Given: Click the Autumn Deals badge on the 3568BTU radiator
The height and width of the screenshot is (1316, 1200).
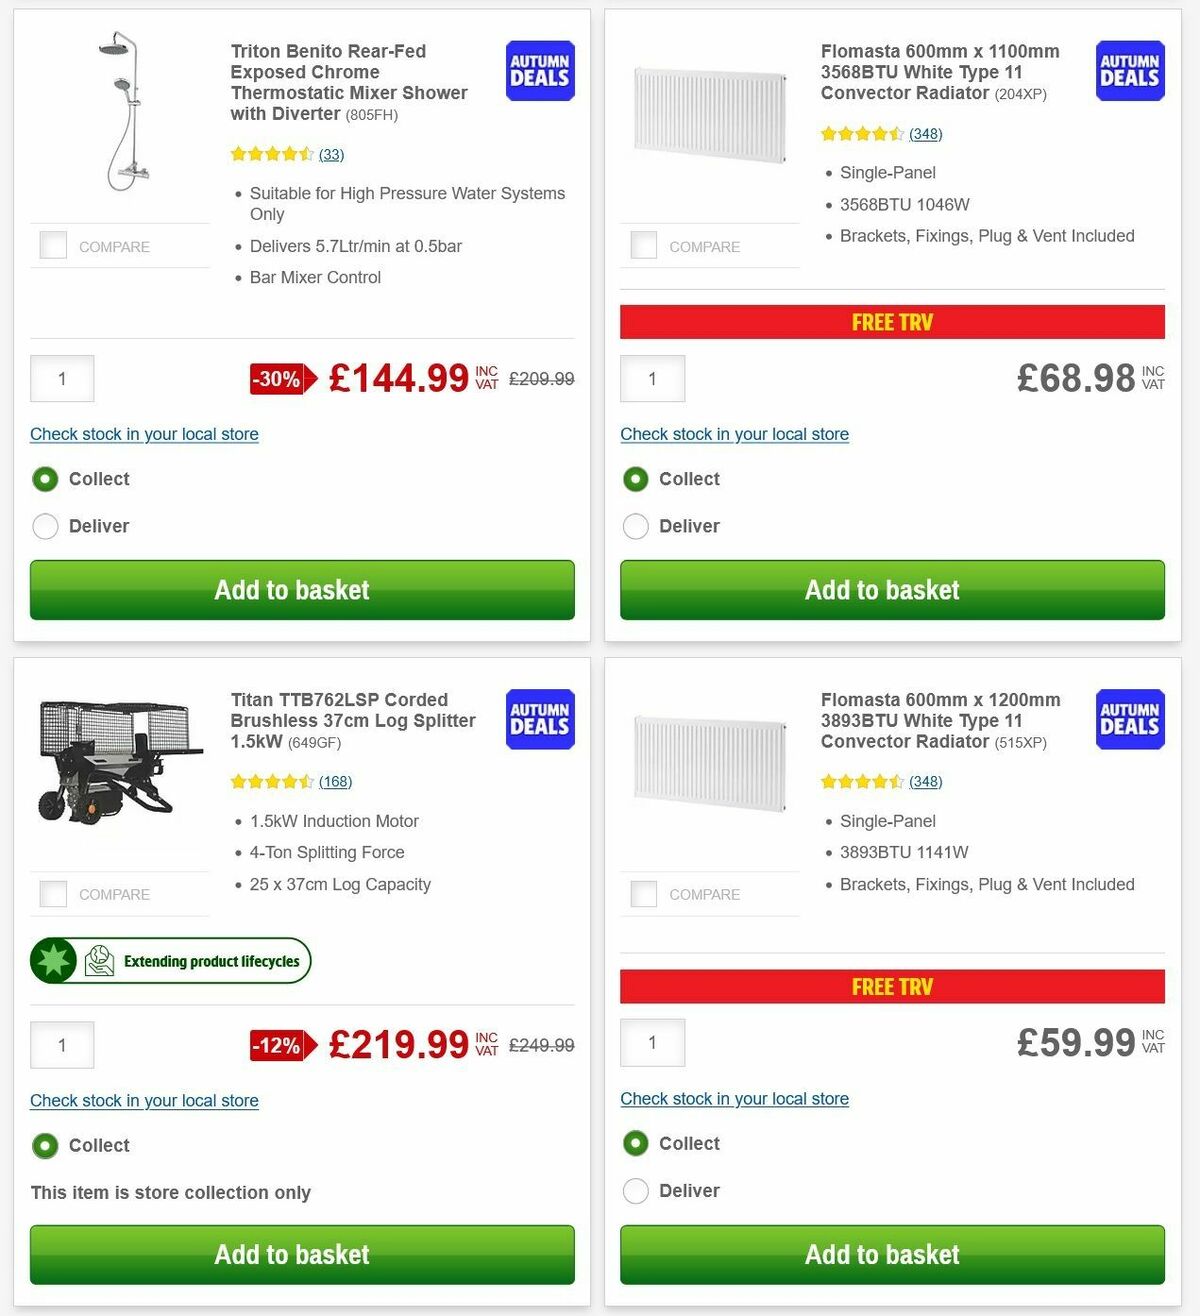Looking at the screenshot, I should [1129, 70].
